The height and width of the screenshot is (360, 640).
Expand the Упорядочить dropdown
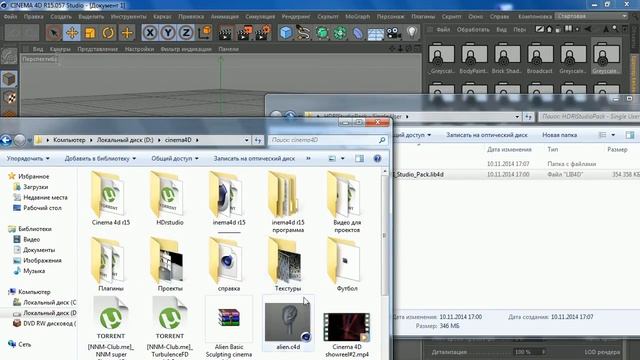point(28,158)
